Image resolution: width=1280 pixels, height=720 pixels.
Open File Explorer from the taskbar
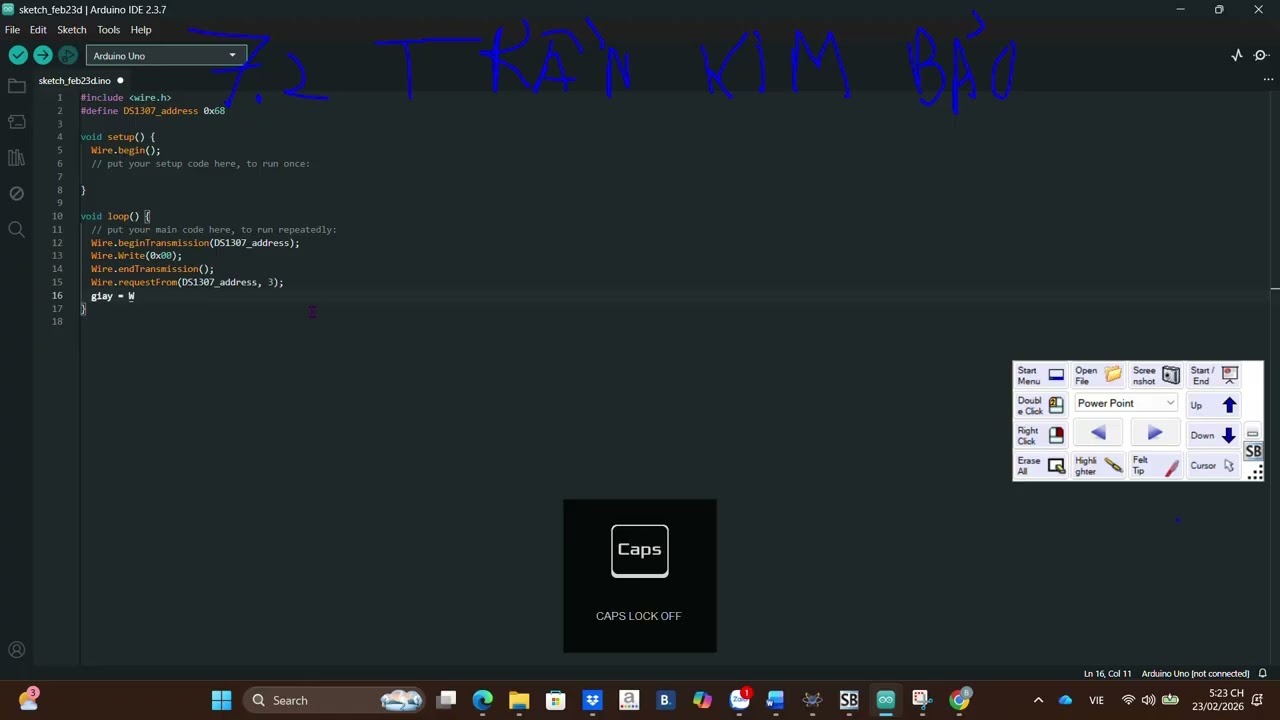click(519, 700)
